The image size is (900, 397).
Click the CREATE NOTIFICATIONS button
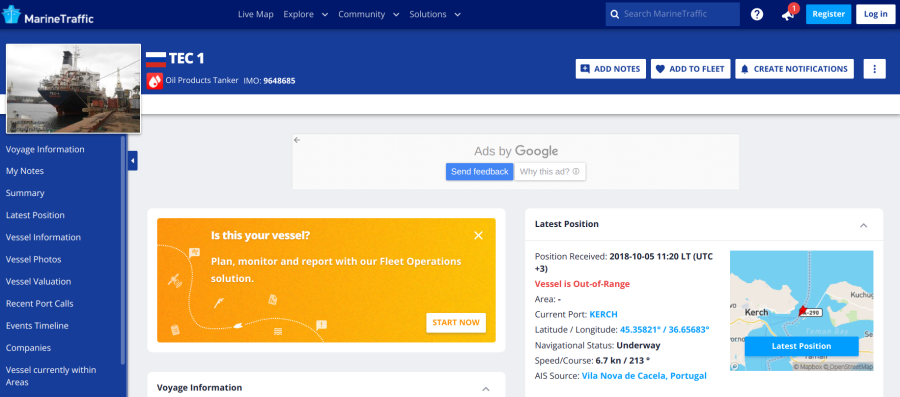[x=794, y=69]
